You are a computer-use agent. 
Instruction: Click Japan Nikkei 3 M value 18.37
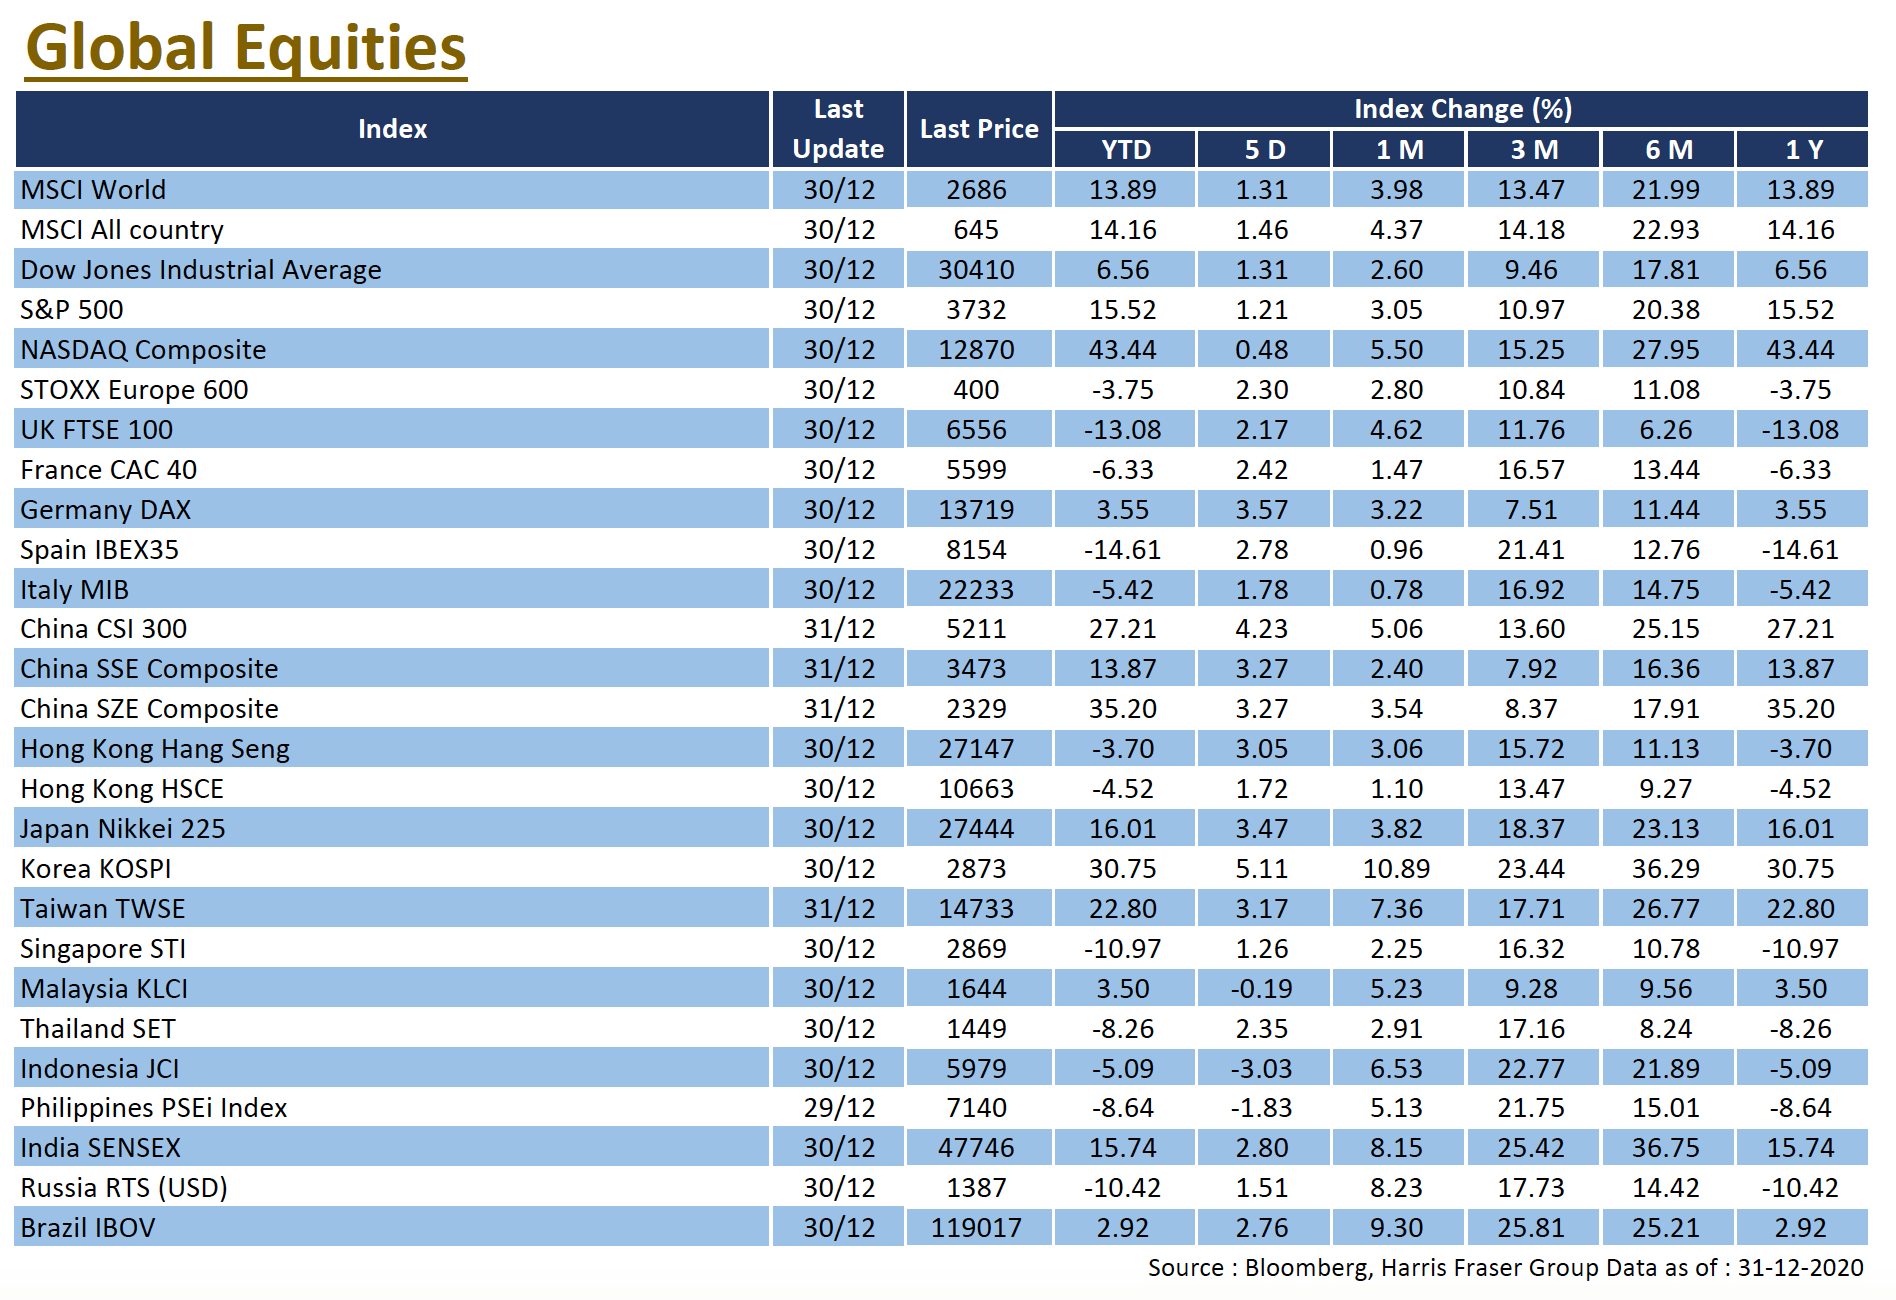coord(1531,829)
